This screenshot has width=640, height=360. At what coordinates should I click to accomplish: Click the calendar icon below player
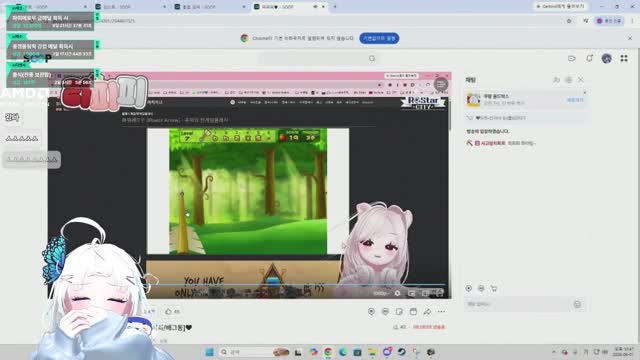tap(413, 311)
